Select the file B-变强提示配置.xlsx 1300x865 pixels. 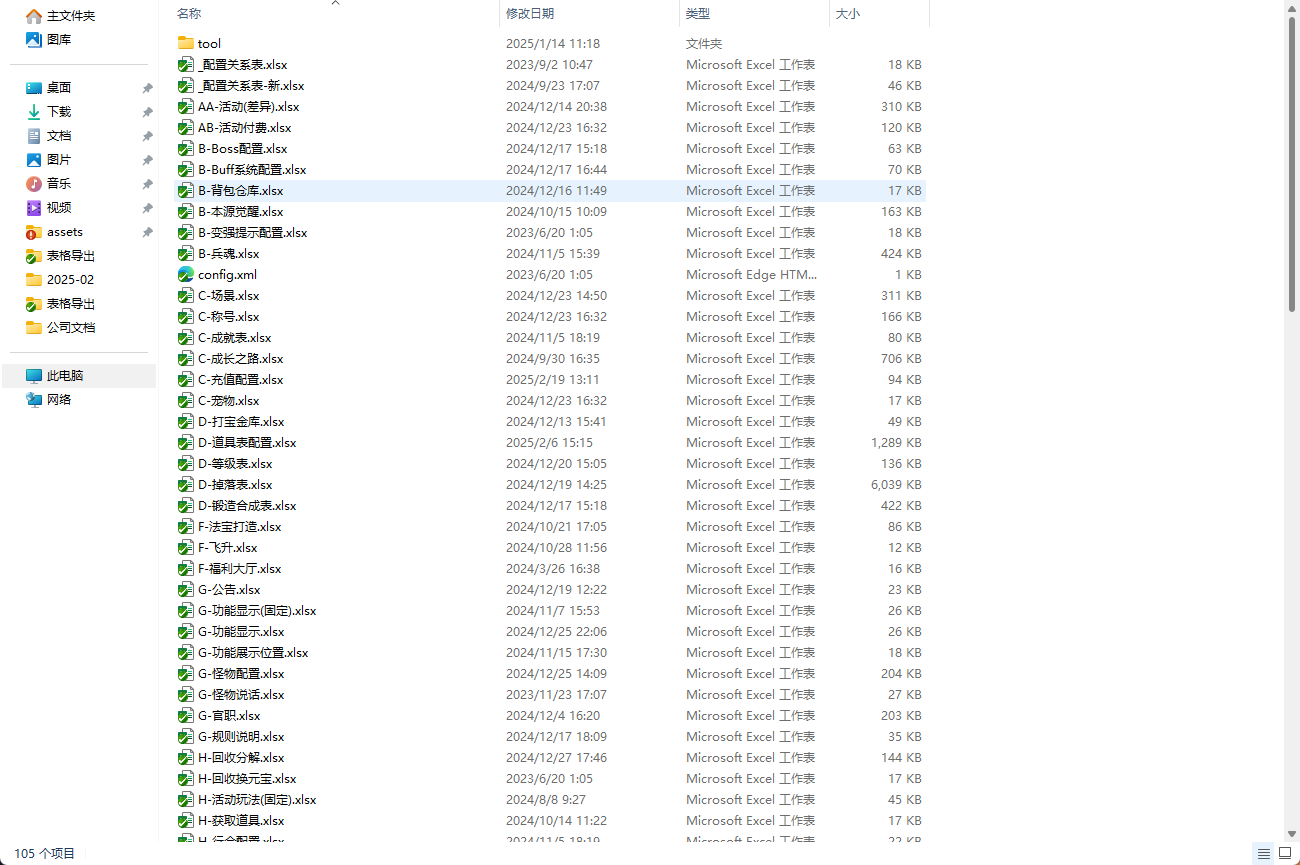(252, 232)
